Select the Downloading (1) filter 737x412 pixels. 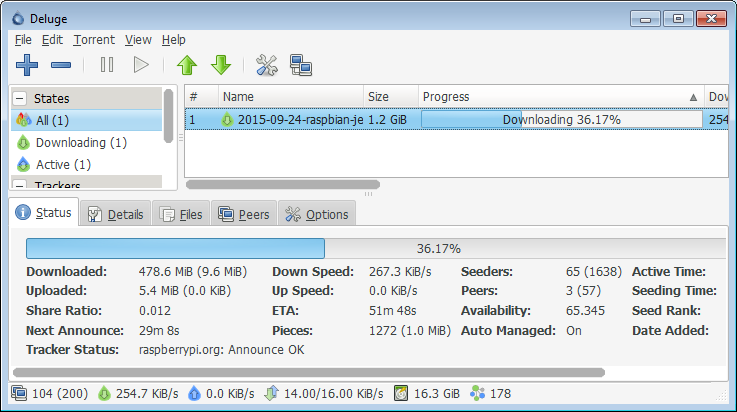80,142
